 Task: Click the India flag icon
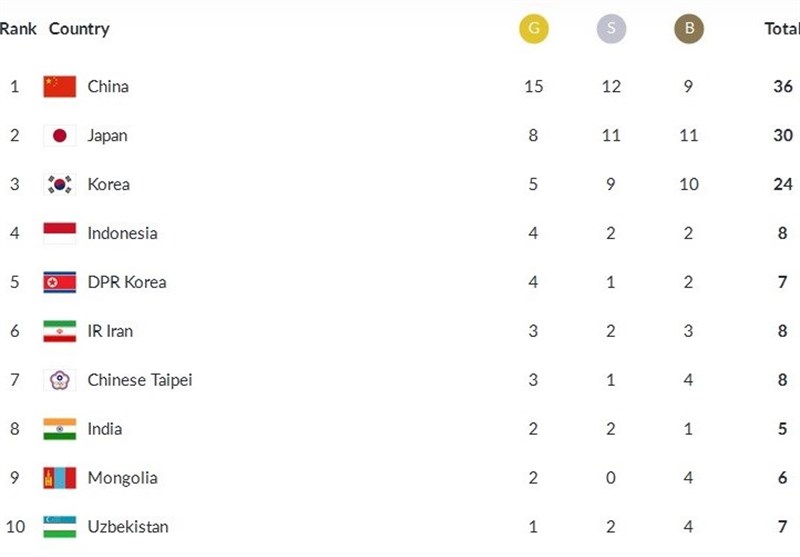coord(60,429)
